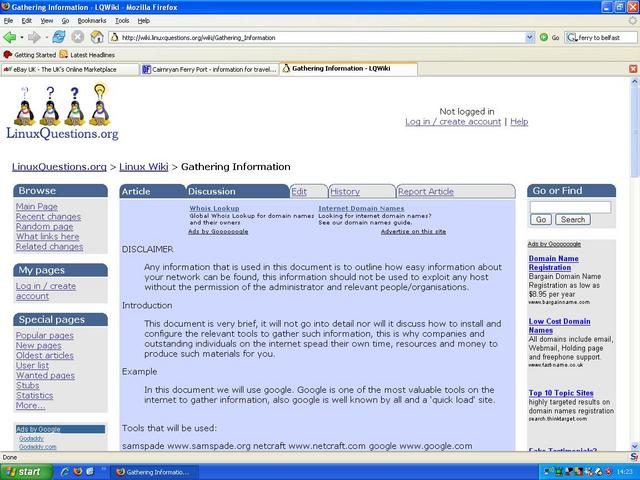Click the Report Article tab
This screenshot has width=640, height=480.
point(426,191)
